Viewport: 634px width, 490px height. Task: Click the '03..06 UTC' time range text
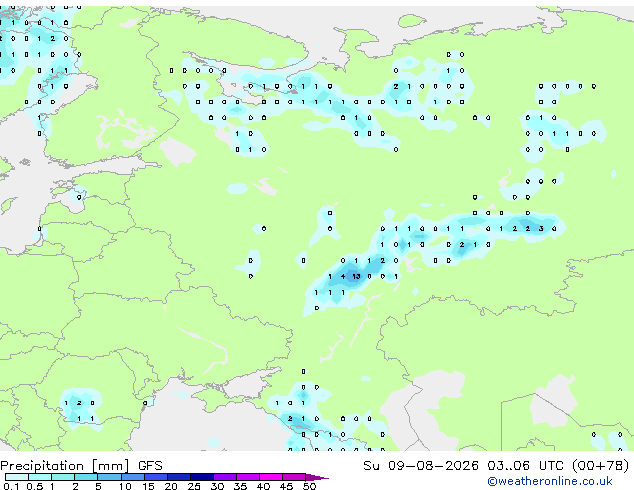(x=525, y=466)
